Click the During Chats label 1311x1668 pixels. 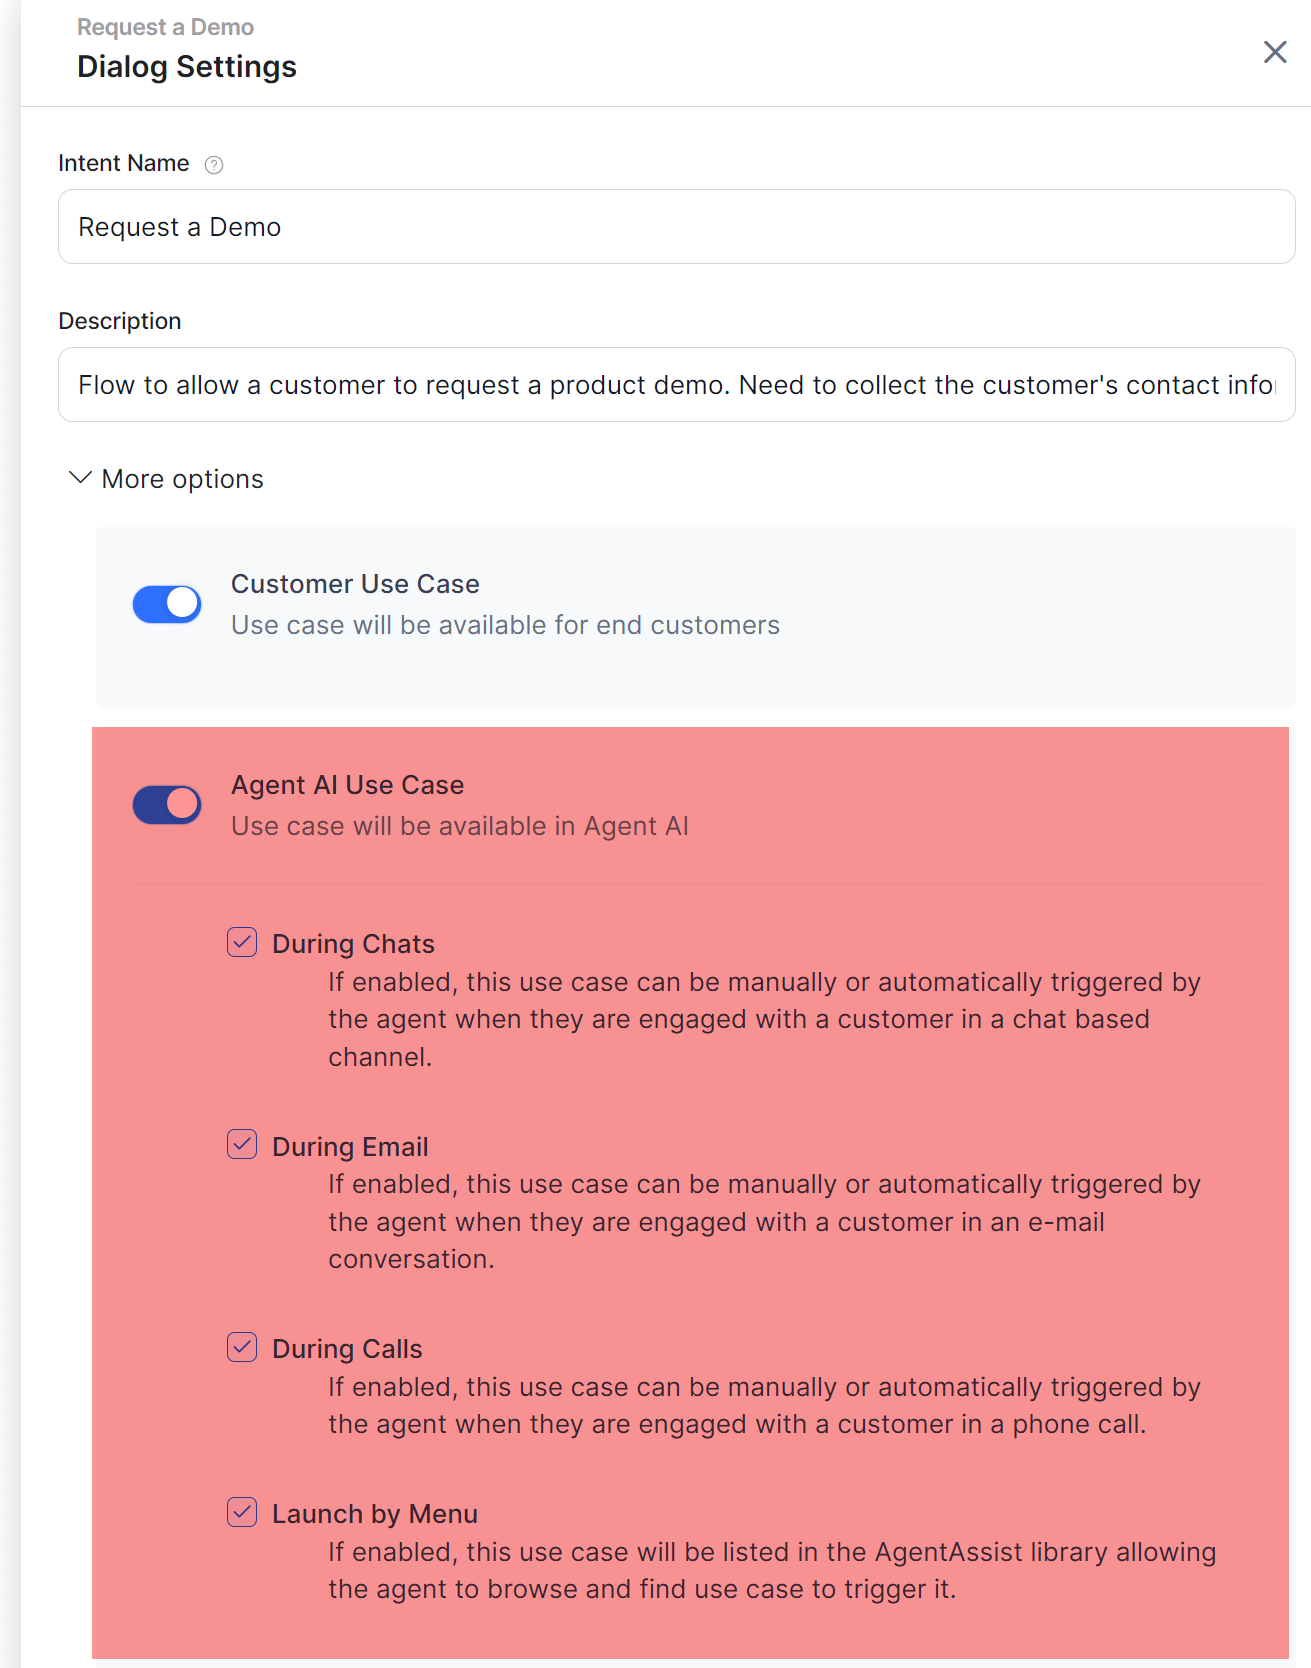353,944
